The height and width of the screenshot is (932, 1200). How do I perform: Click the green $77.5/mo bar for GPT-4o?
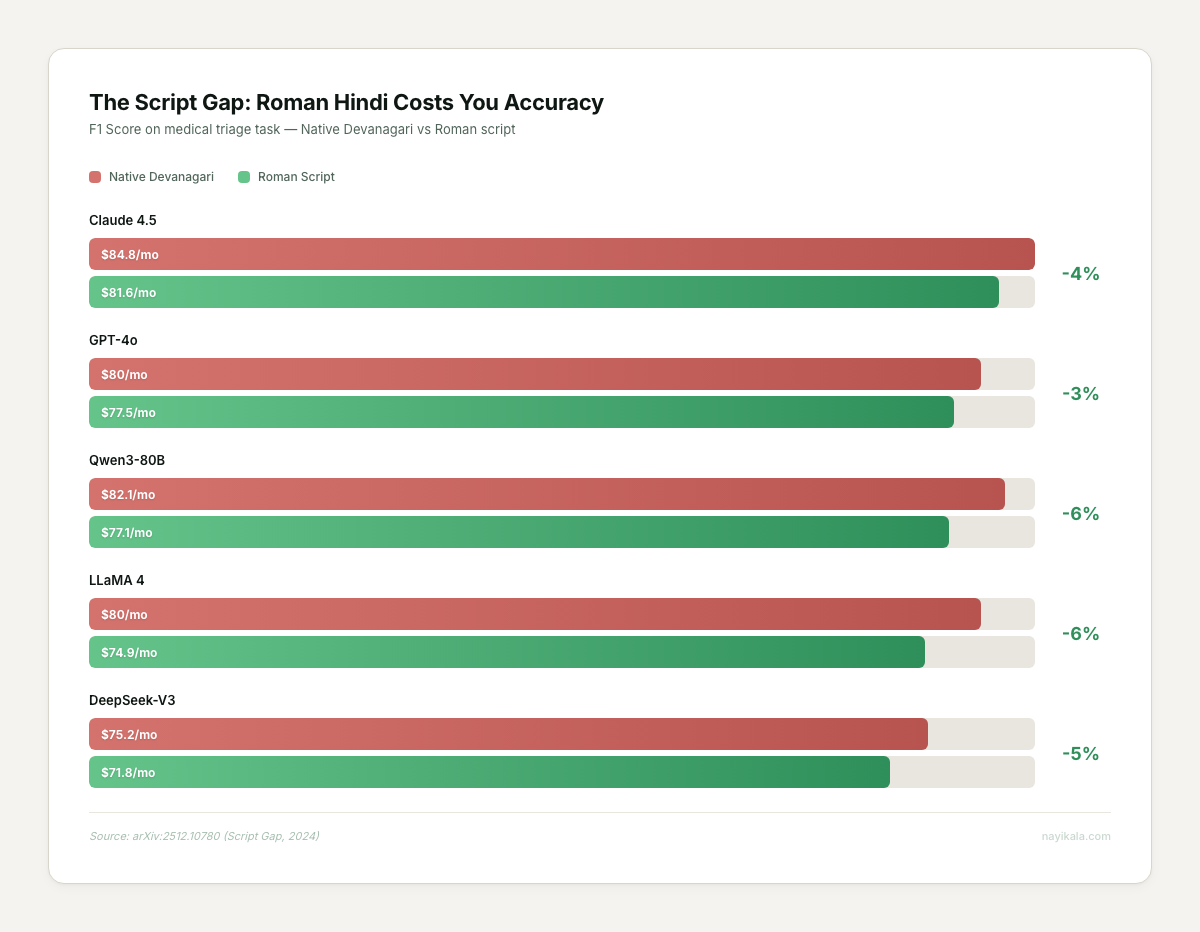[521, 412]
